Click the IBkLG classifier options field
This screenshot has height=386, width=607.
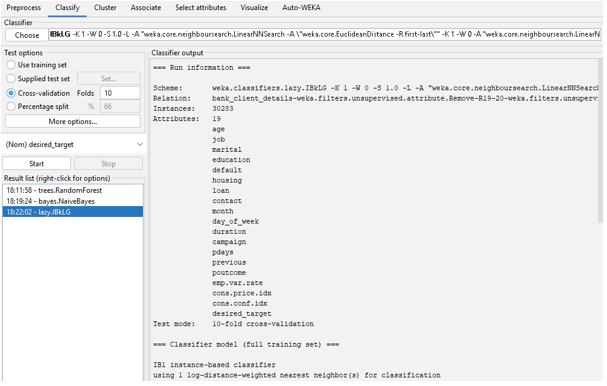[324, 34]
